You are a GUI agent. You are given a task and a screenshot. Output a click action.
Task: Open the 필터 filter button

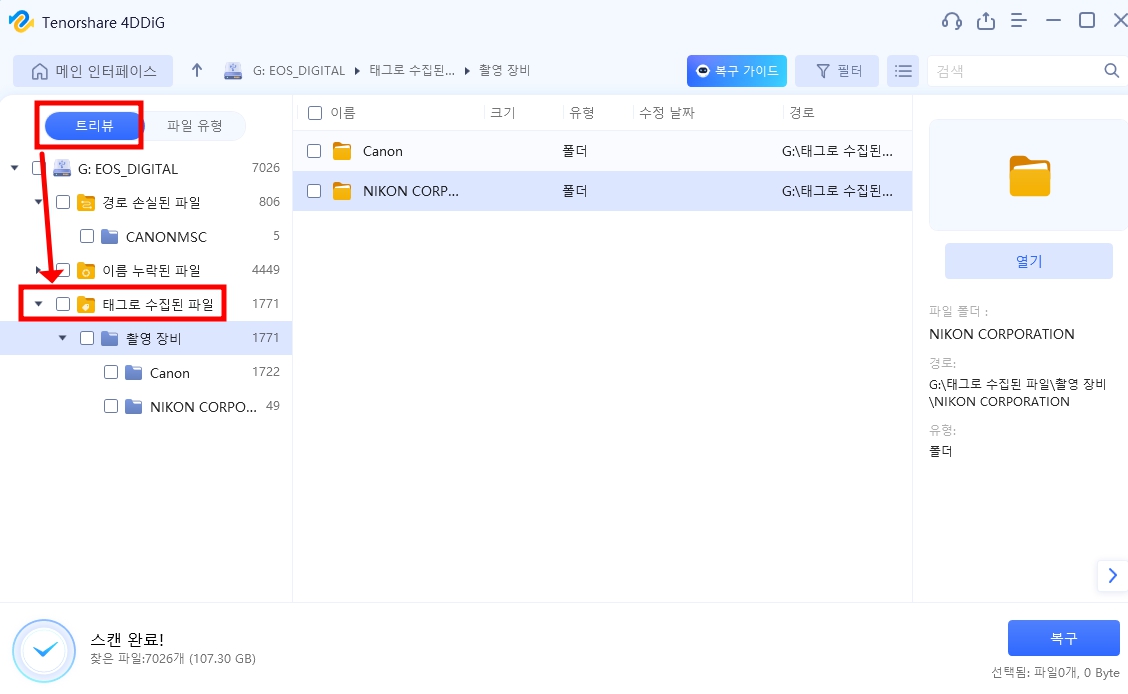(x=837, y=70)
